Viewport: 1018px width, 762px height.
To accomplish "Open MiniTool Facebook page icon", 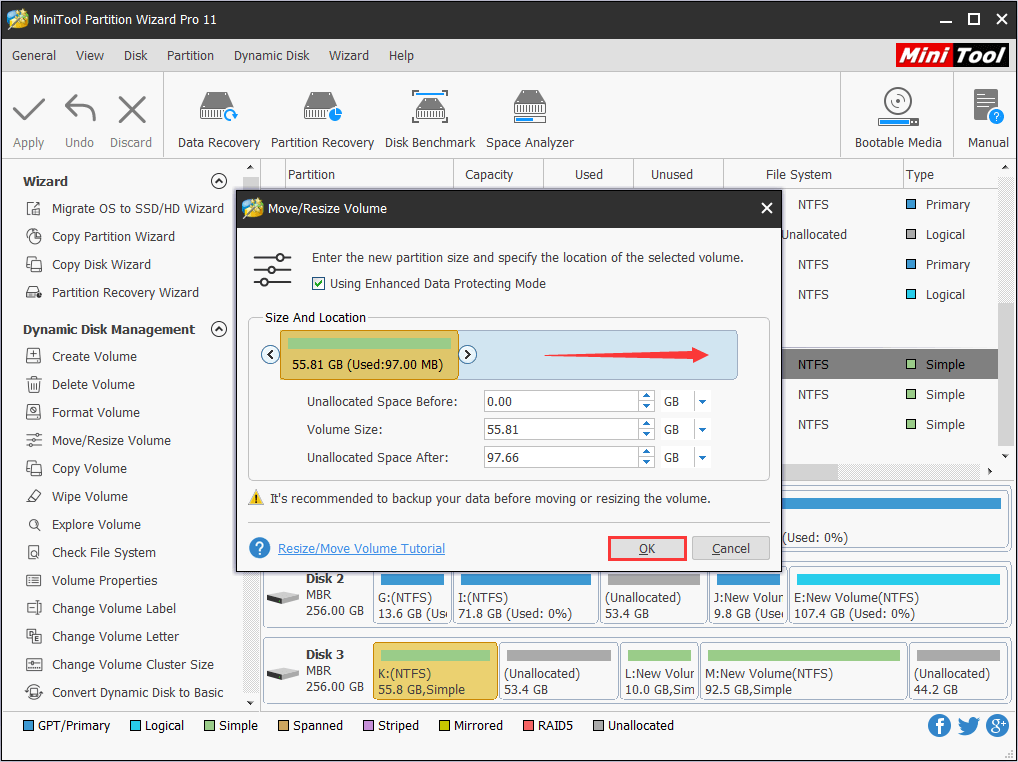I will [939, 725].
